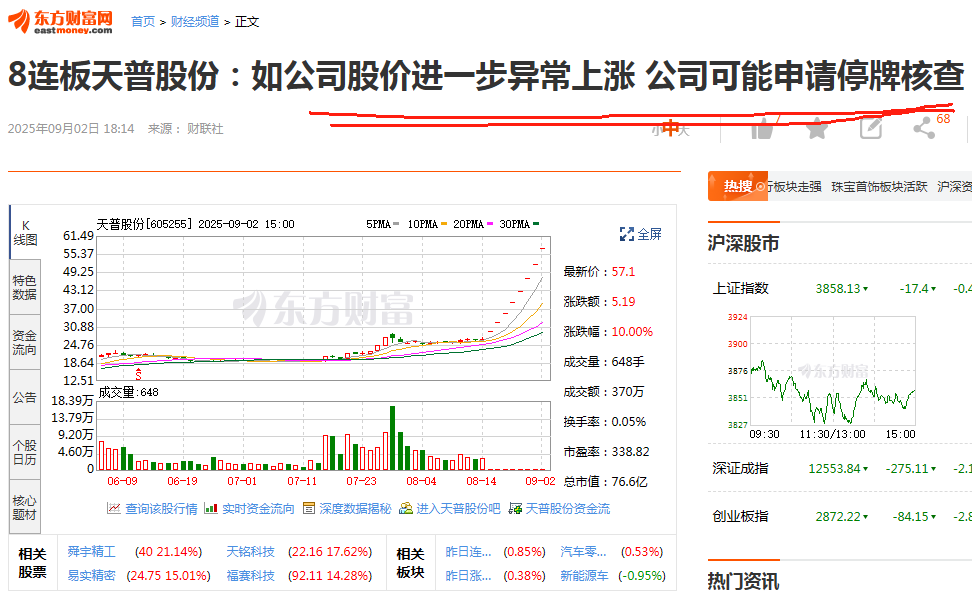
Task: Click 沪深股市 section heading
Action: [x=743, y=243]
